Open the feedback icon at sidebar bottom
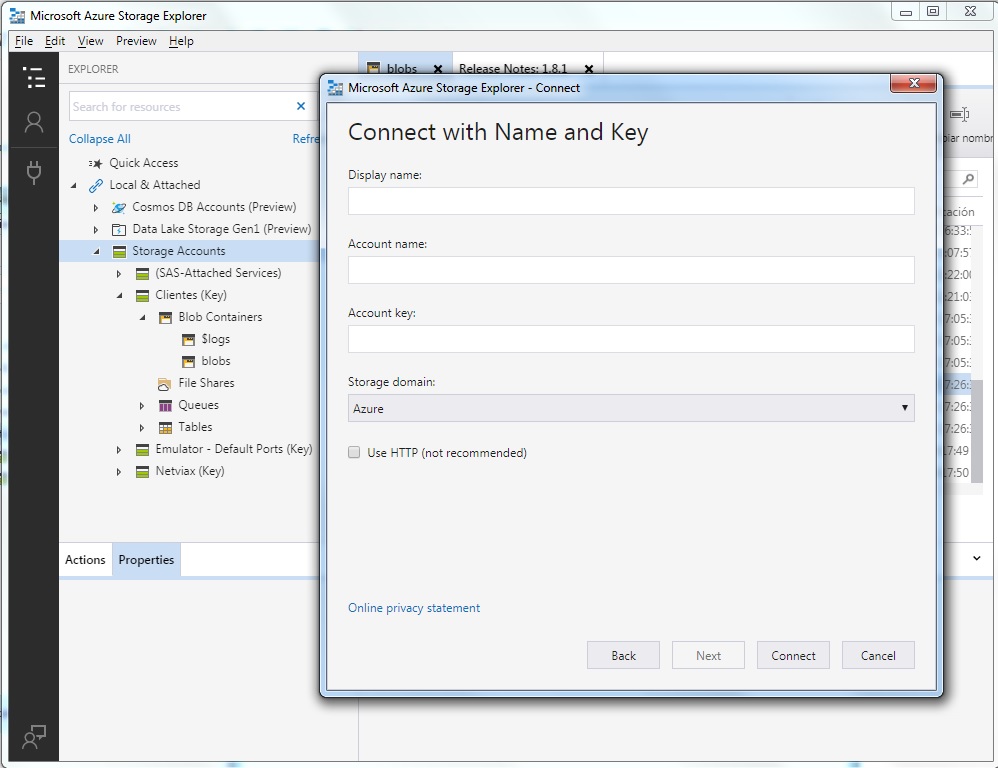The height and width of the screenshot is (768, 998). click(x=34, y=737)
